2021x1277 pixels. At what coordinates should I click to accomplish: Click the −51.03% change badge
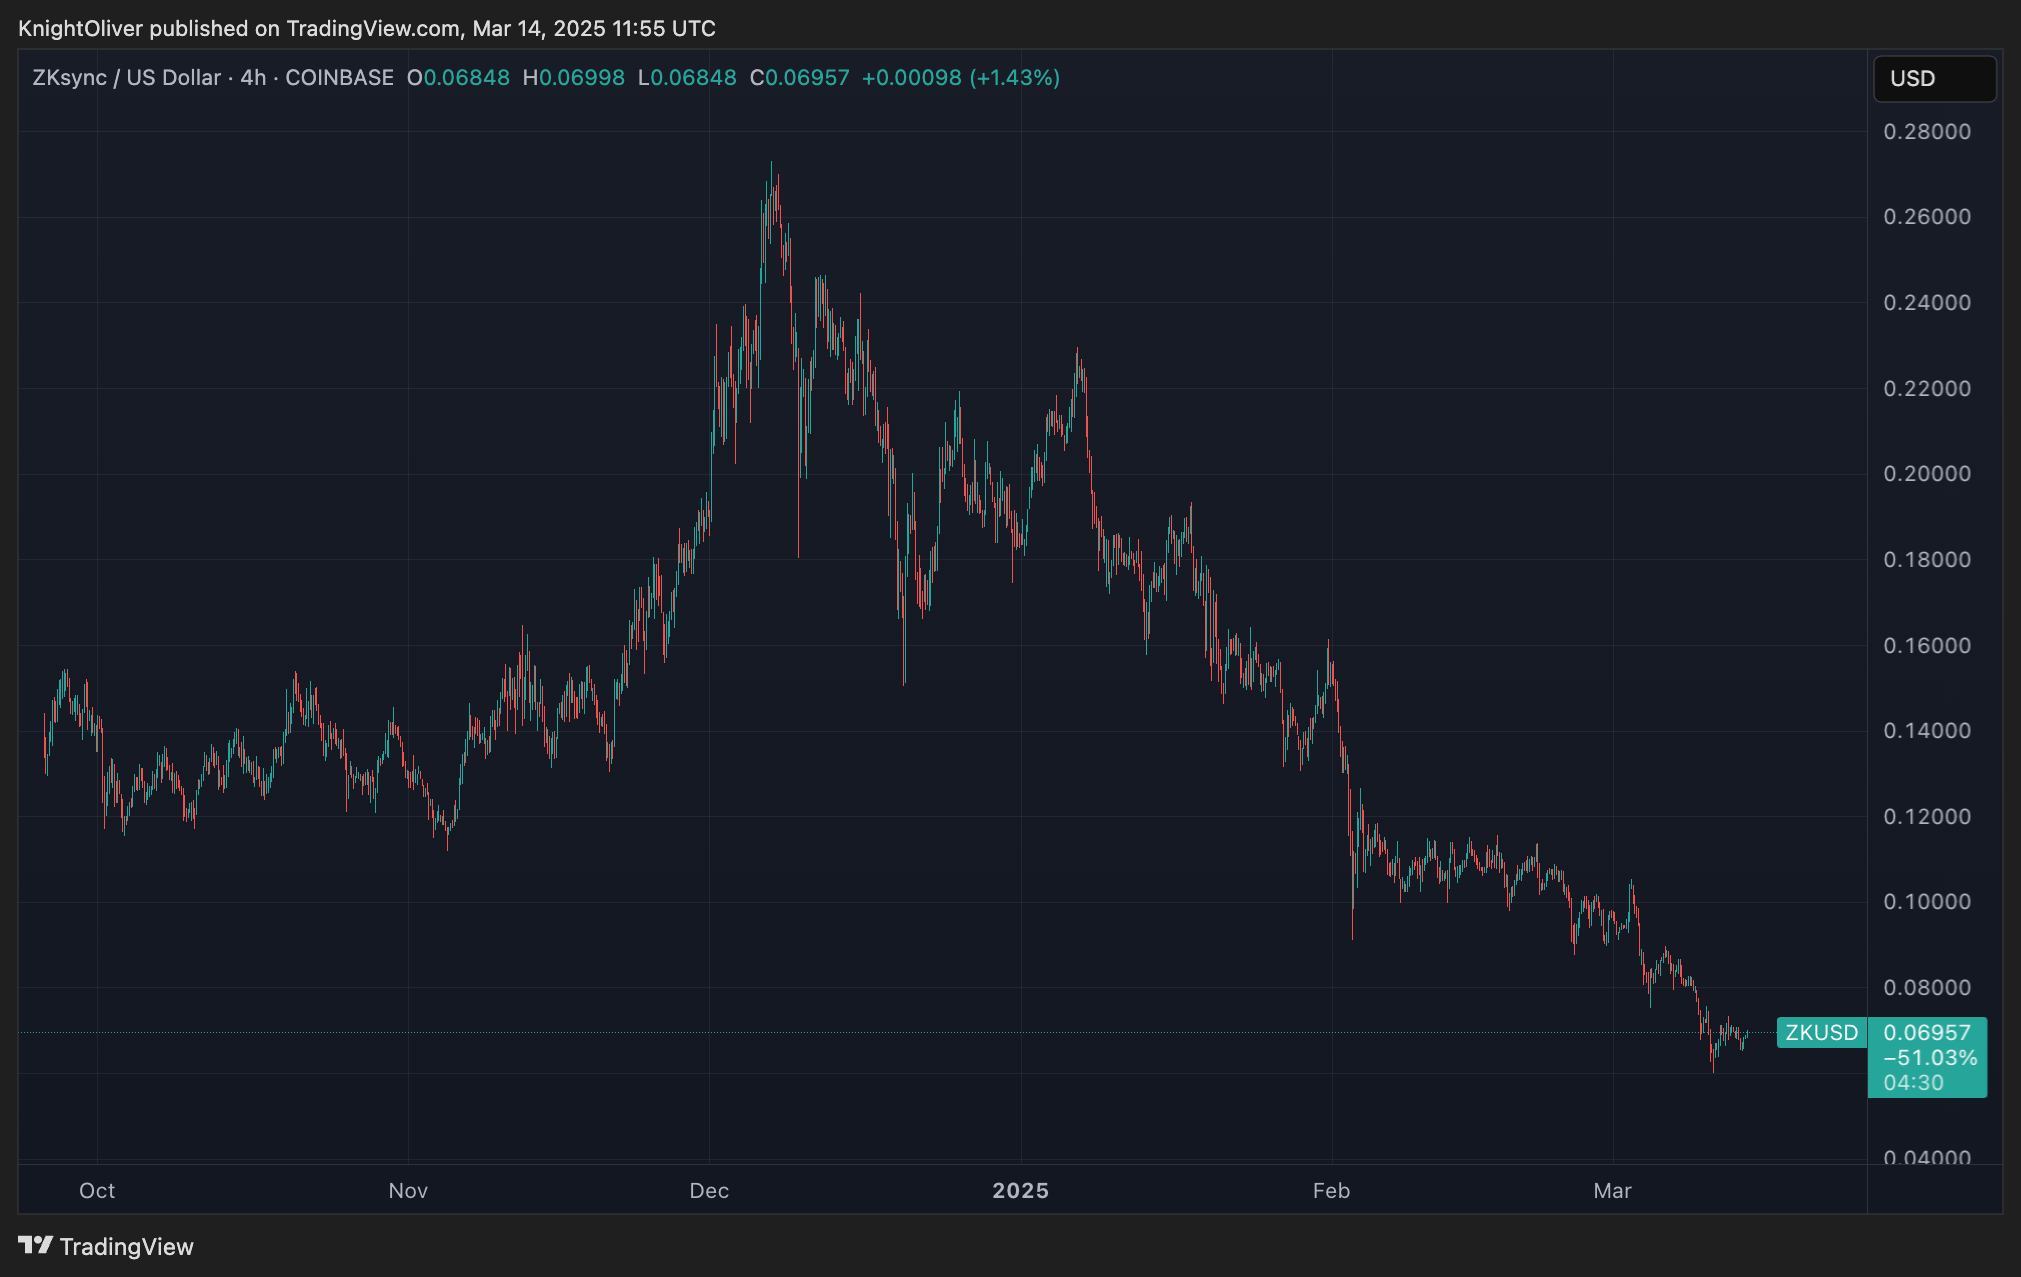click(1925, 1057)
